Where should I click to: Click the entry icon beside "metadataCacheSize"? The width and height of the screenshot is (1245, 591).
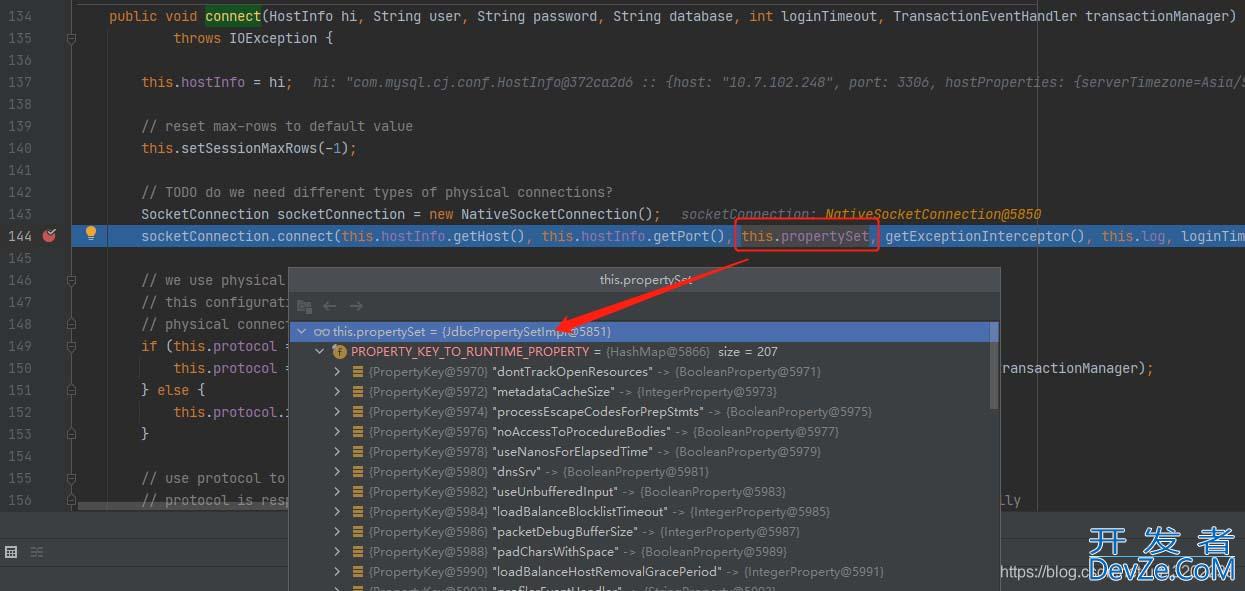[358, 392]
